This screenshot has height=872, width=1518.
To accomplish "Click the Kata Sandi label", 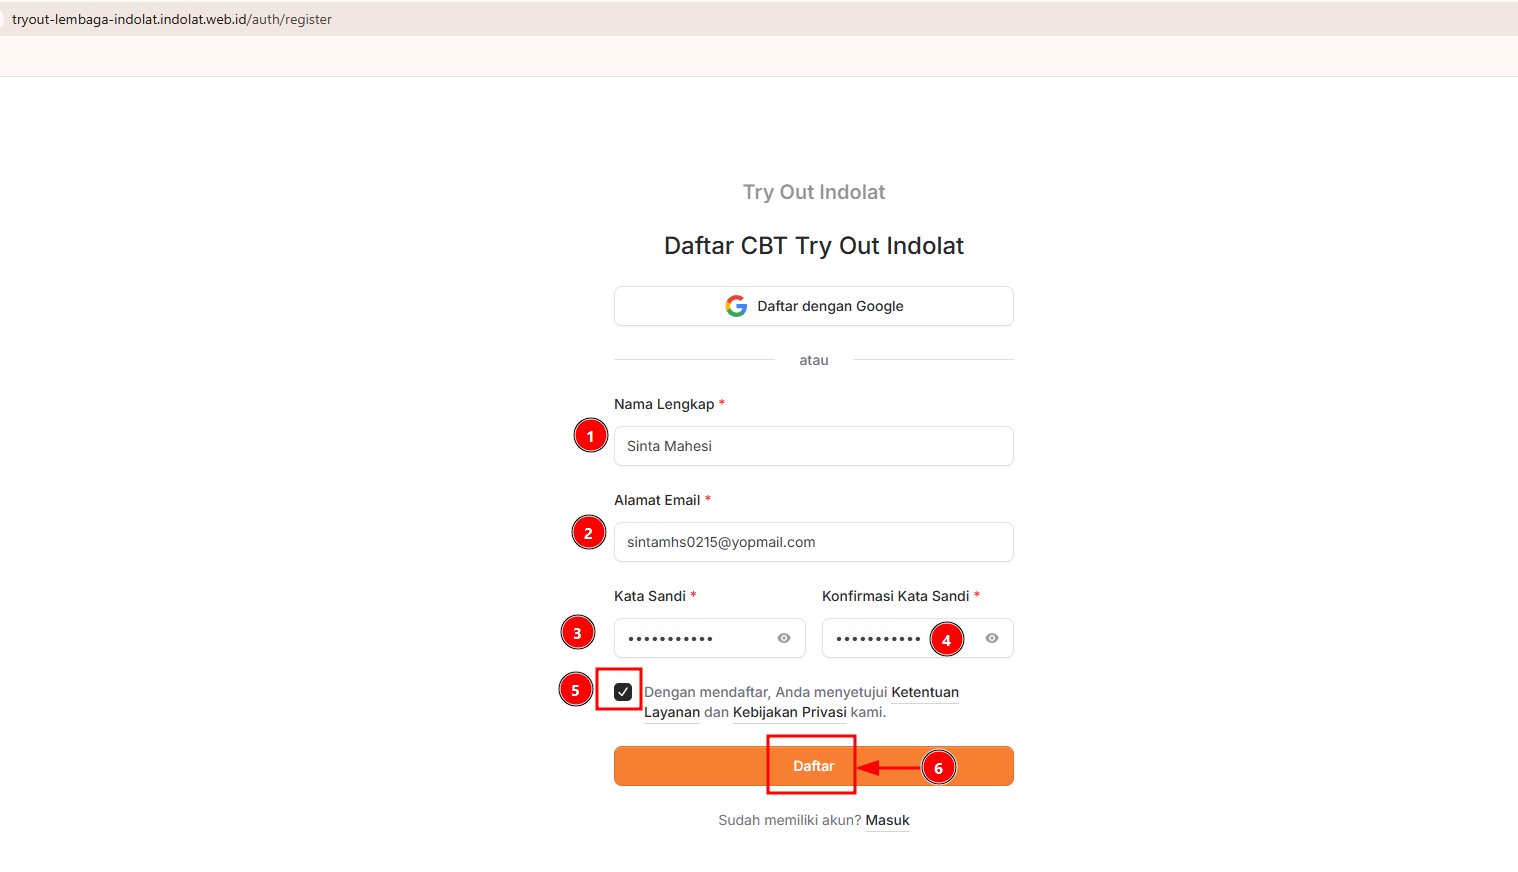I will click(650, 596).
